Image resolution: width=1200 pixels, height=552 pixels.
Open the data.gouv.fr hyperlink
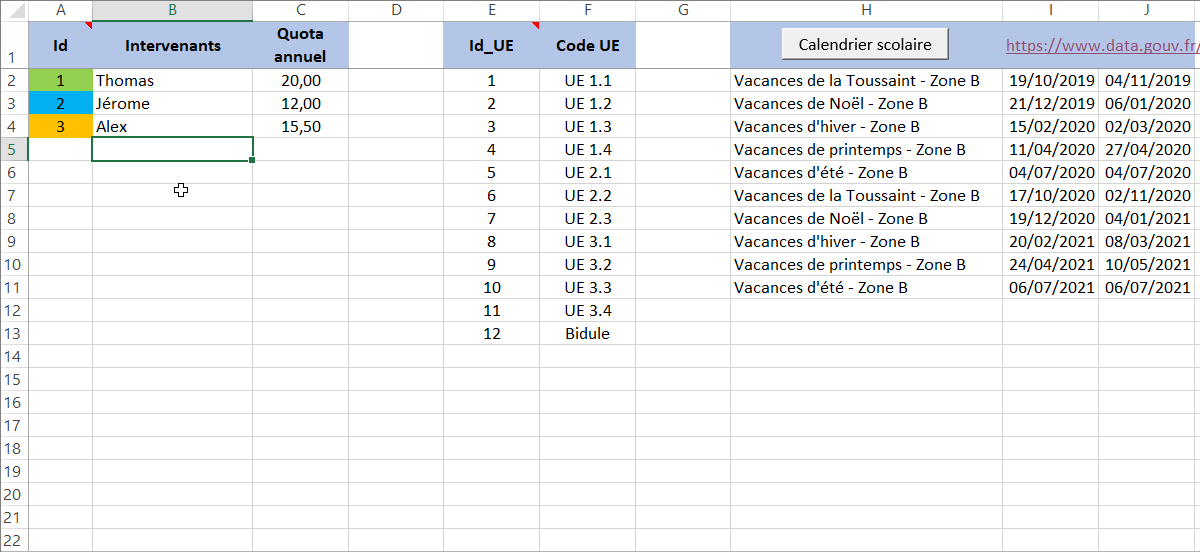1101,45
